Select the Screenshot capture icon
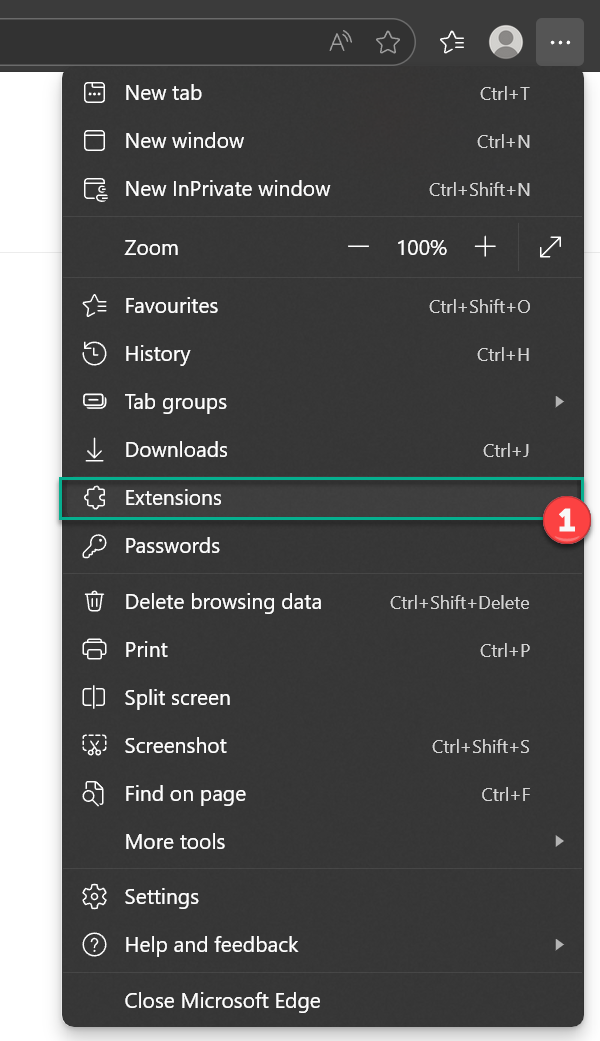This screenshot has width=600, height=1041. tap(95, 745)
